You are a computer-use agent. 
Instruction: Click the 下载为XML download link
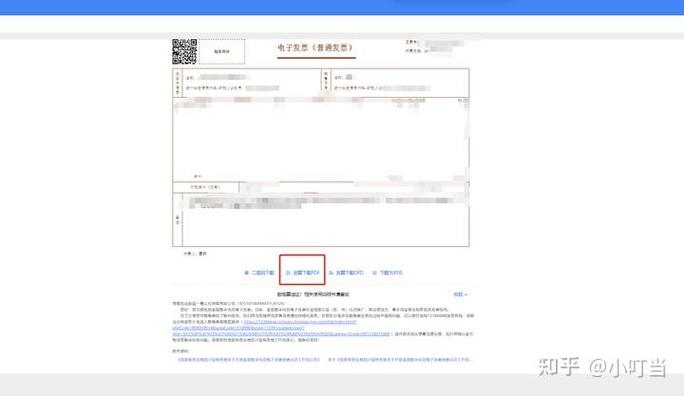(x=391, y=273)
